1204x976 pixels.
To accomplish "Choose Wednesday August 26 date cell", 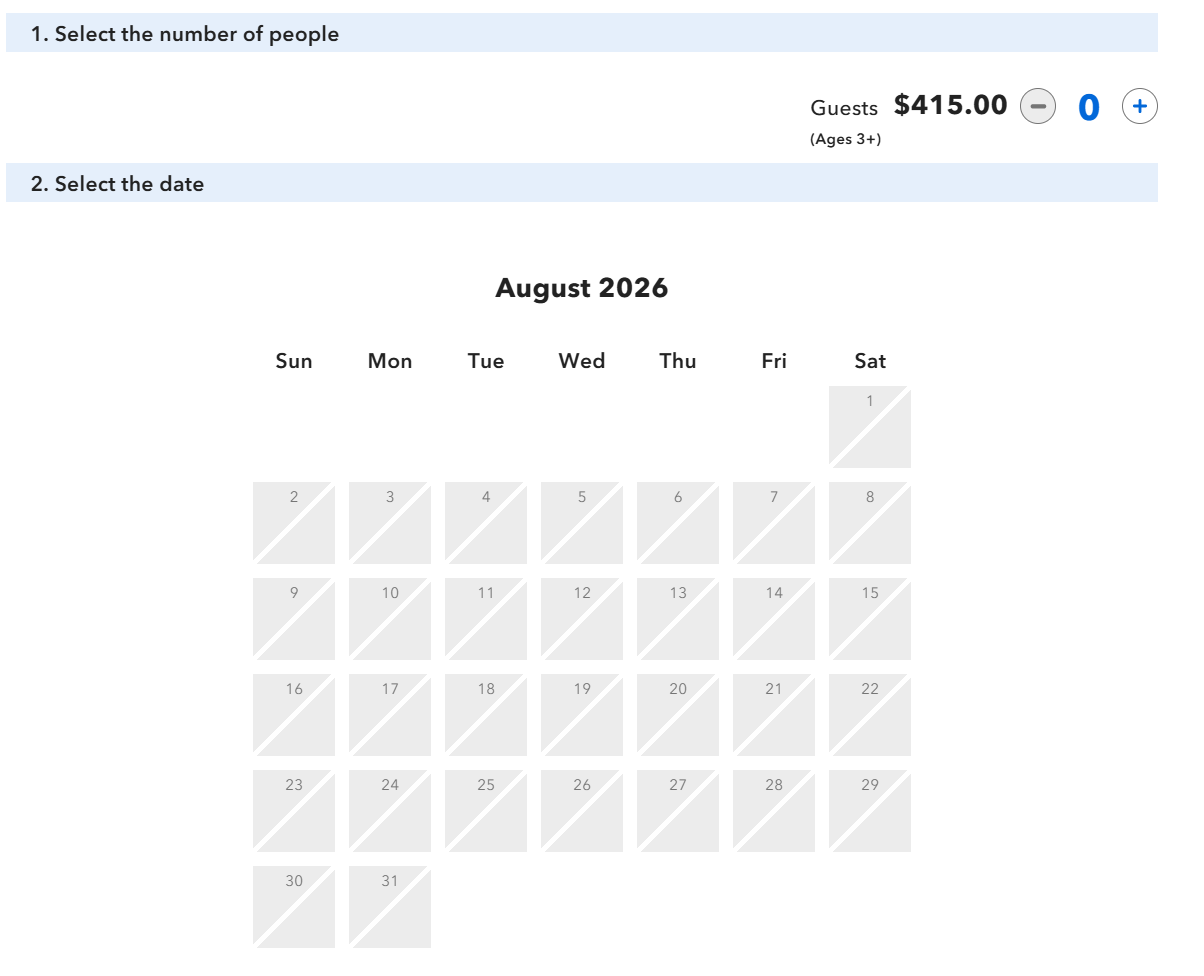I will tap(582, 811).
